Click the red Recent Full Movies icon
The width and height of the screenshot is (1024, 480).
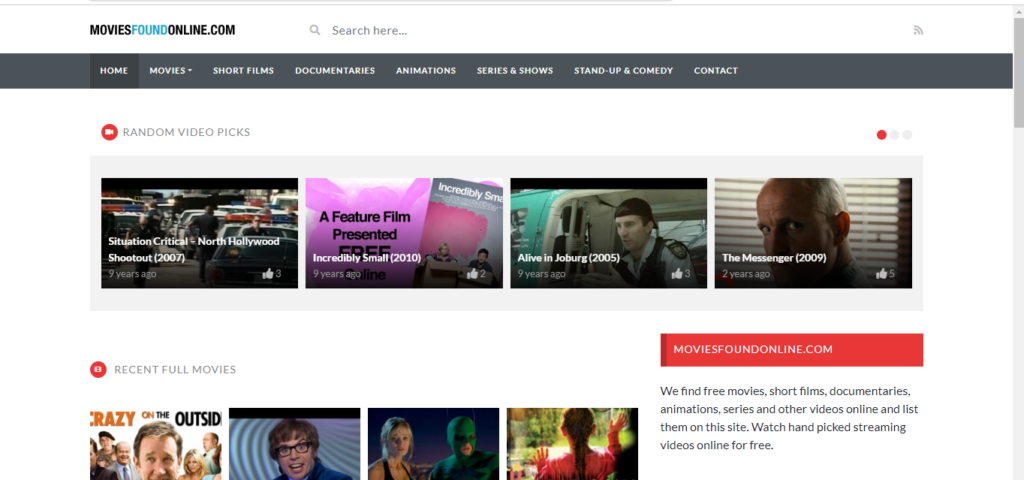point(98,370)
